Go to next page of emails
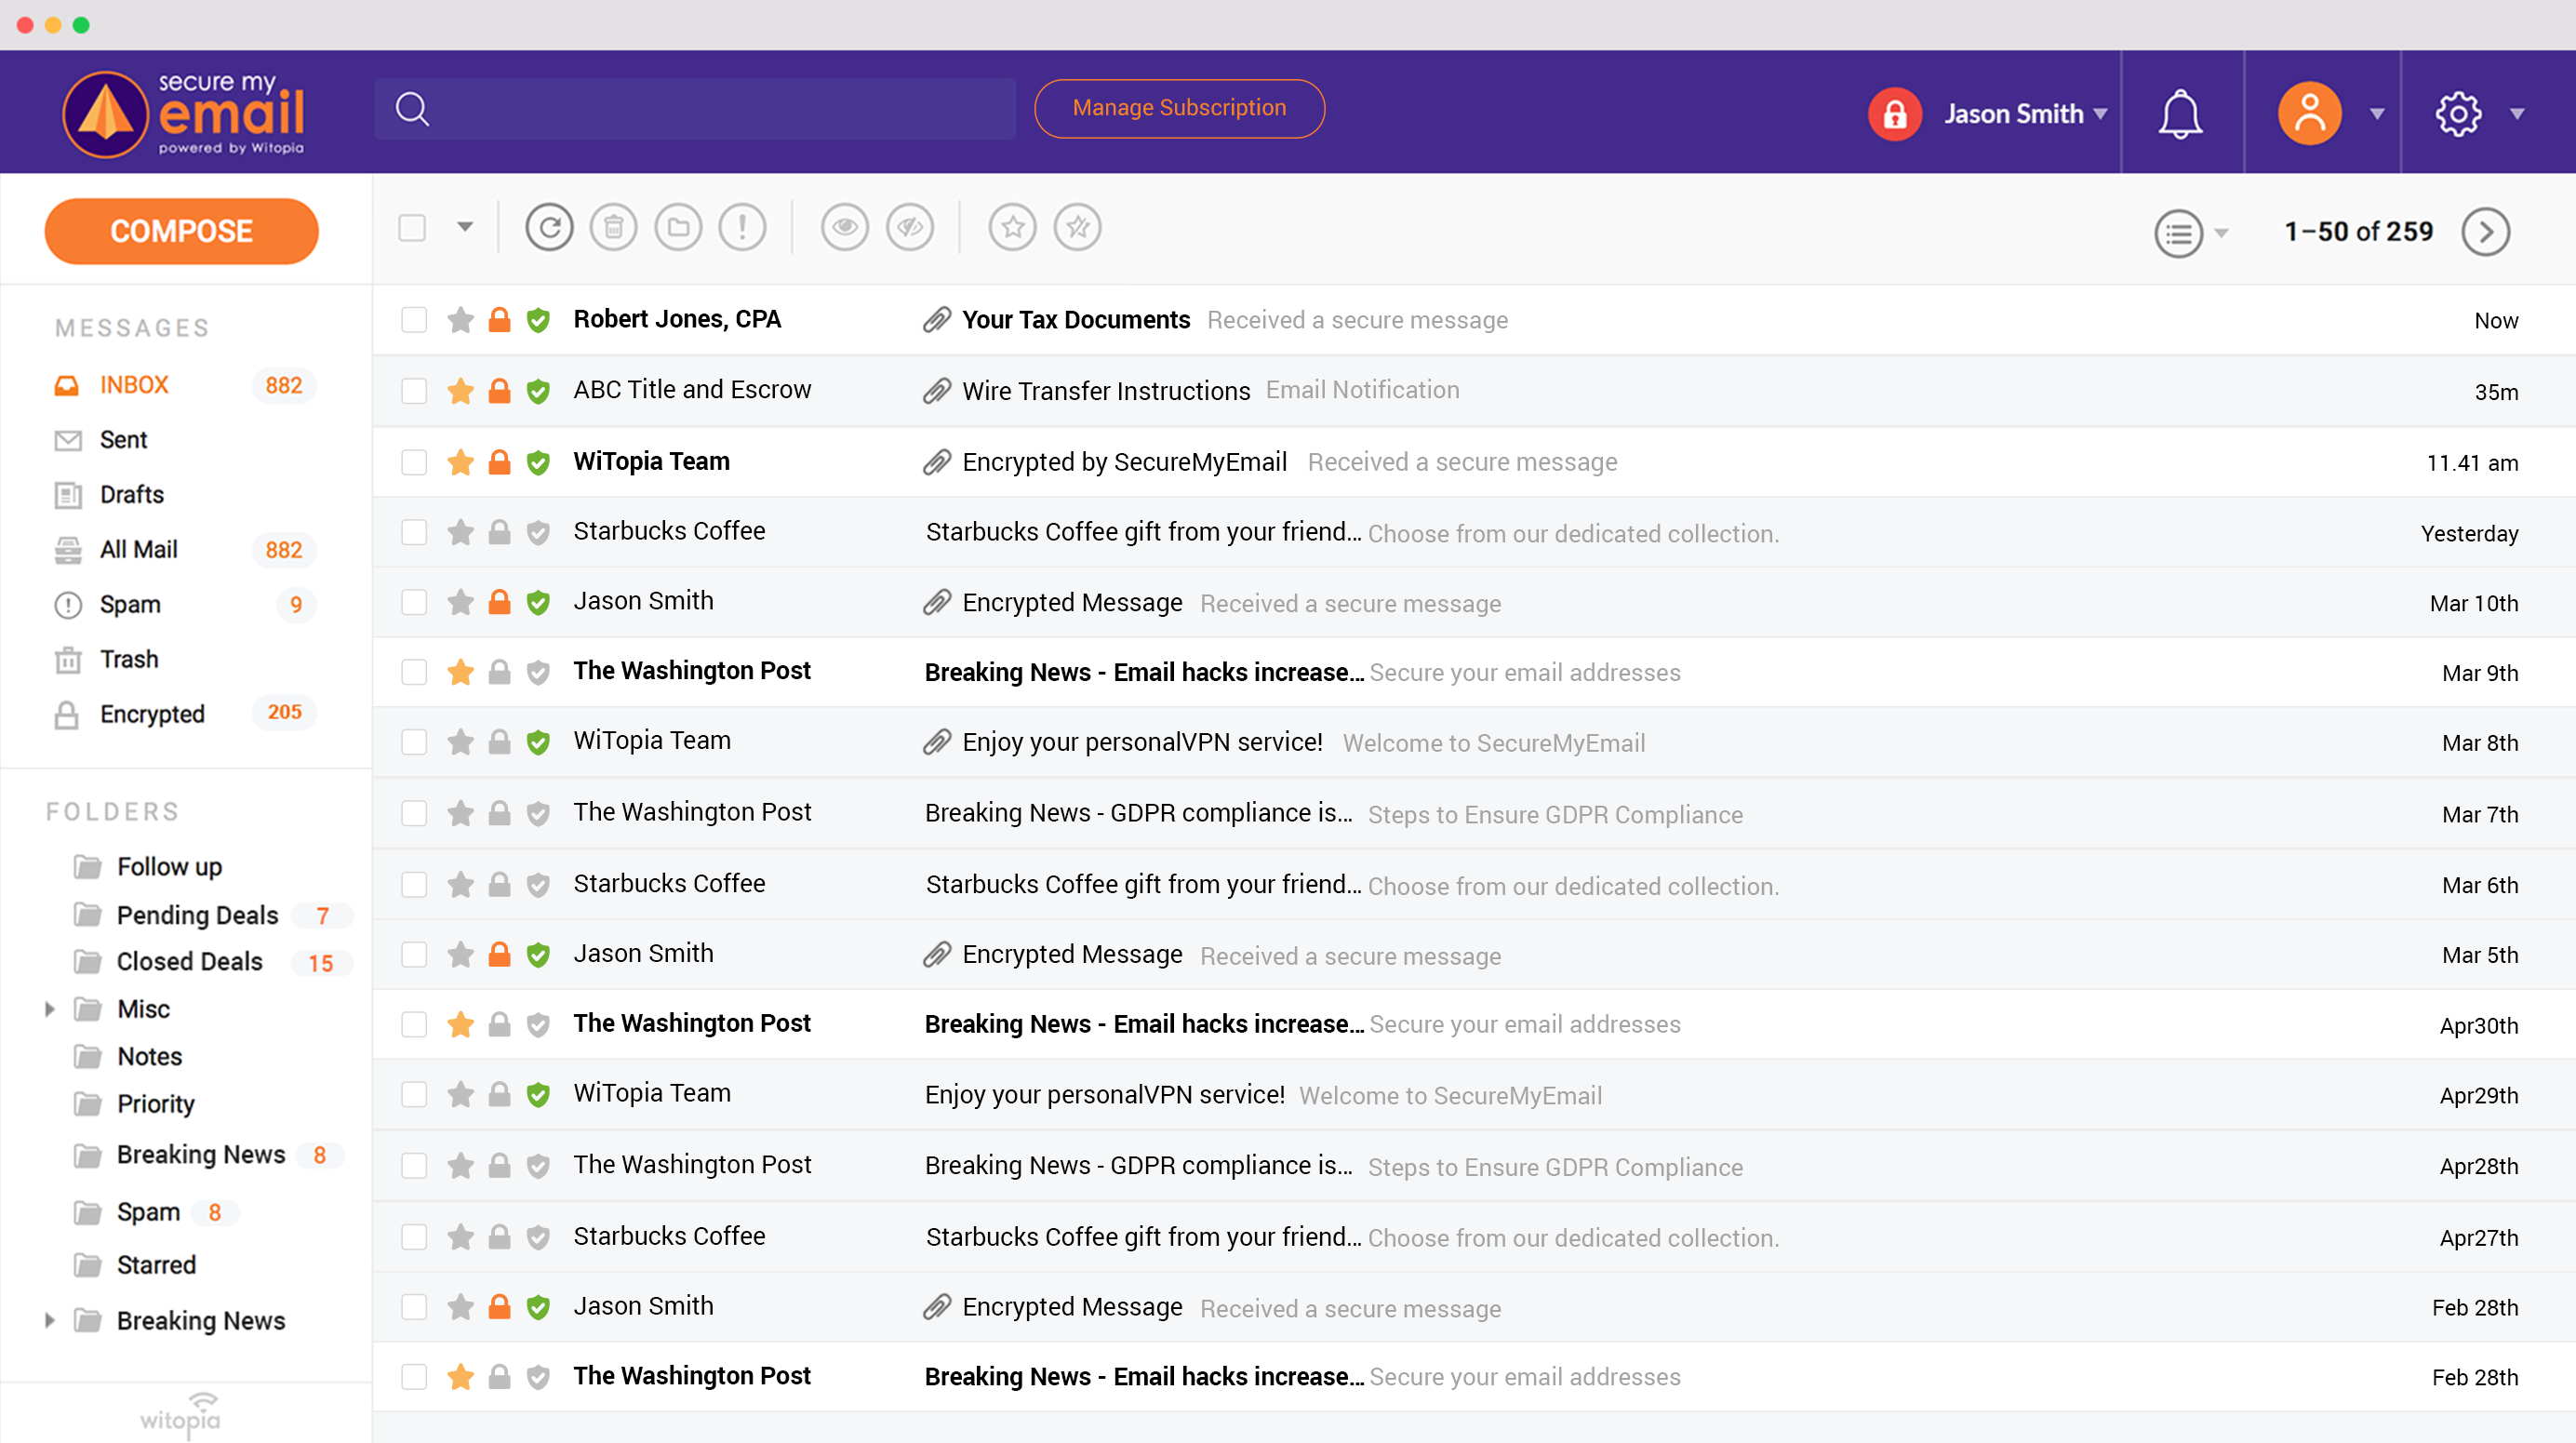This screenshot has height=1443, width=2576. [x=2485, y=232]
